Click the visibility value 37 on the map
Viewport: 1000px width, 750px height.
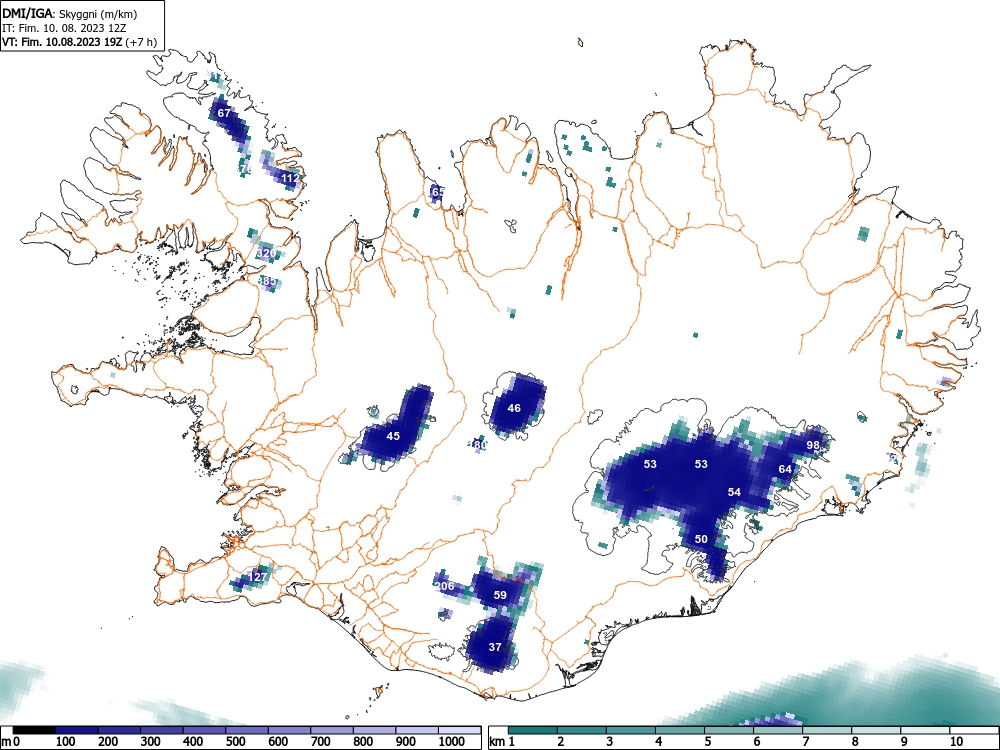[x=495, y=647]
